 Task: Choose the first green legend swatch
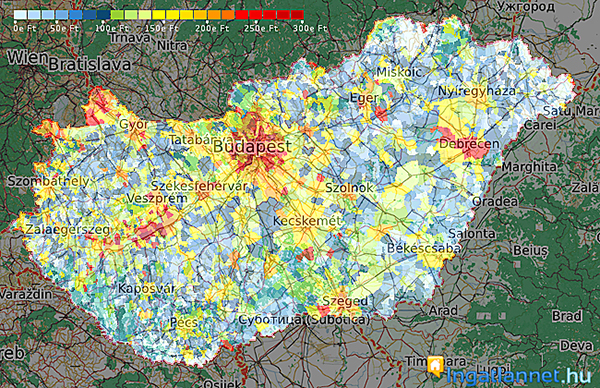(117, 15)
